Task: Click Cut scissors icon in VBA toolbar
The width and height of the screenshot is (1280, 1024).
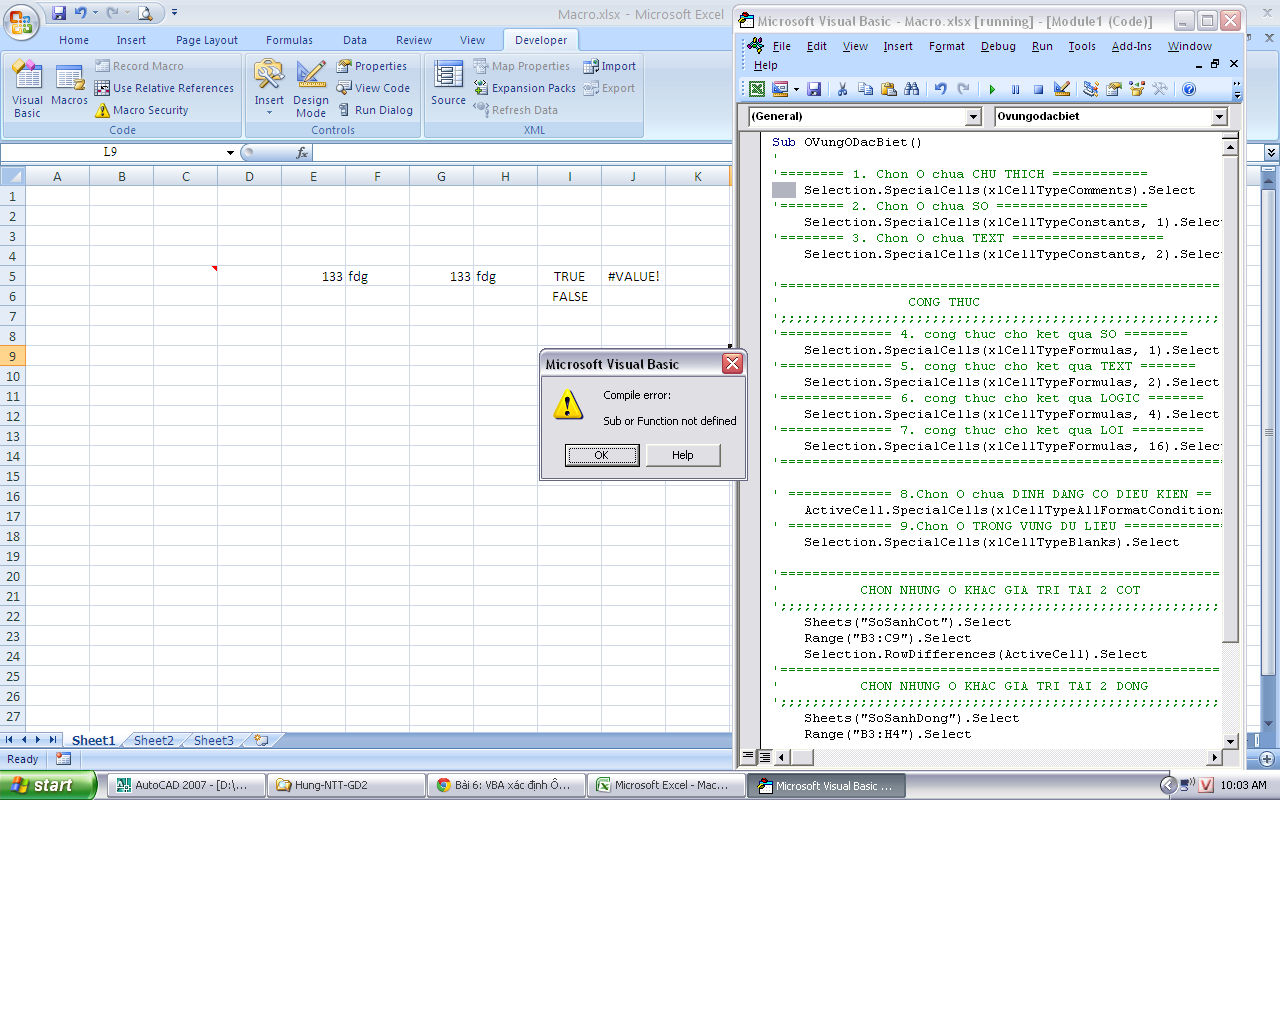Action: [x=842, y=89]
